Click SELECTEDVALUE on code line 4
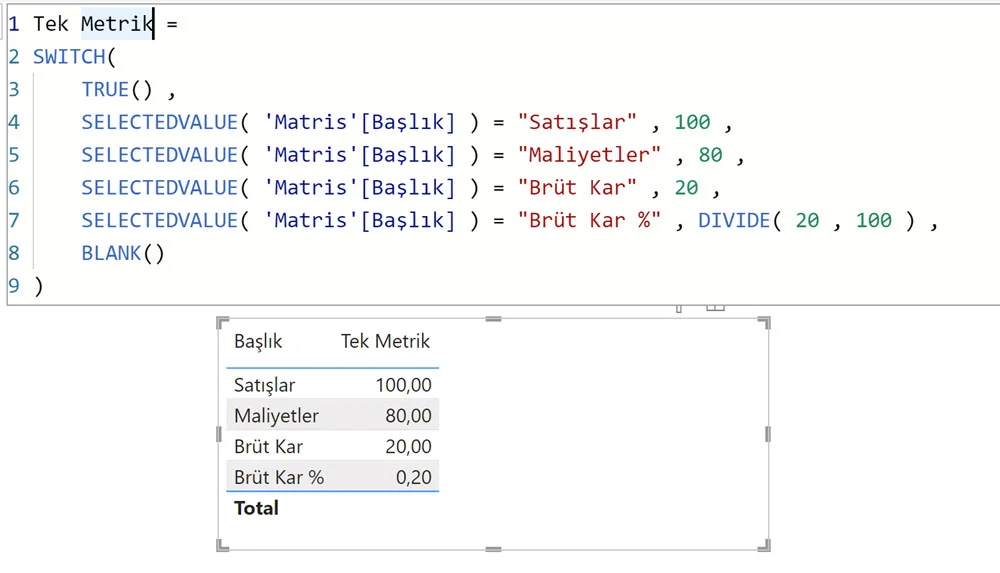 point(159,122)
